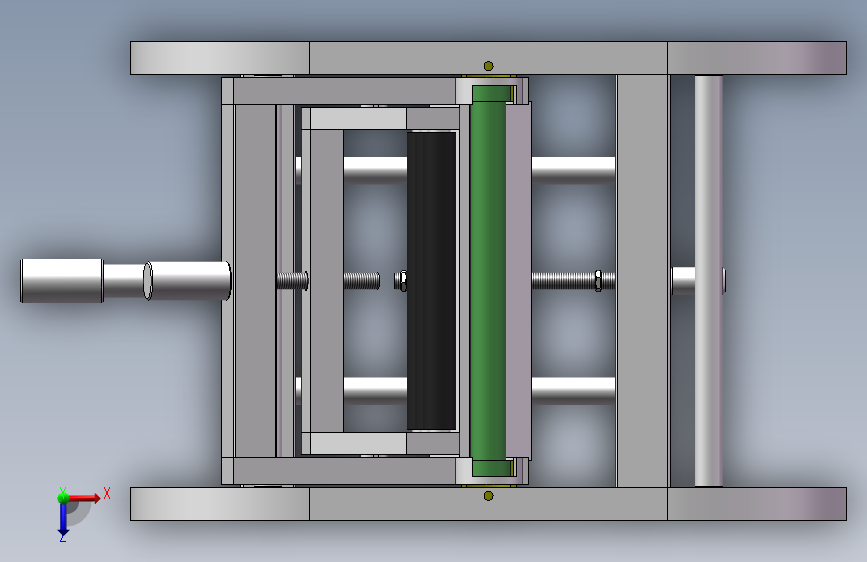This screenshot has height=562, width=867.
Task: Select the upper right smooth guide rod
Action: click(x=573, y=169)
